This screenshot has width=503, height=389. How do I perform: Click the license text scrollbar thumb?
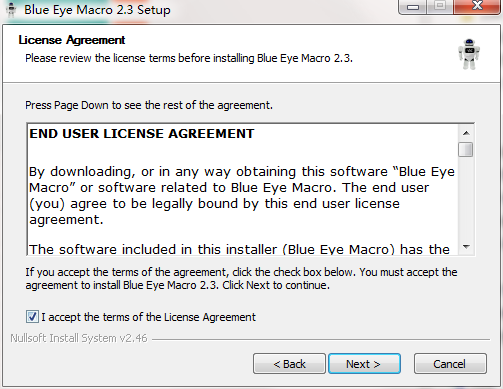pos(466,149)
